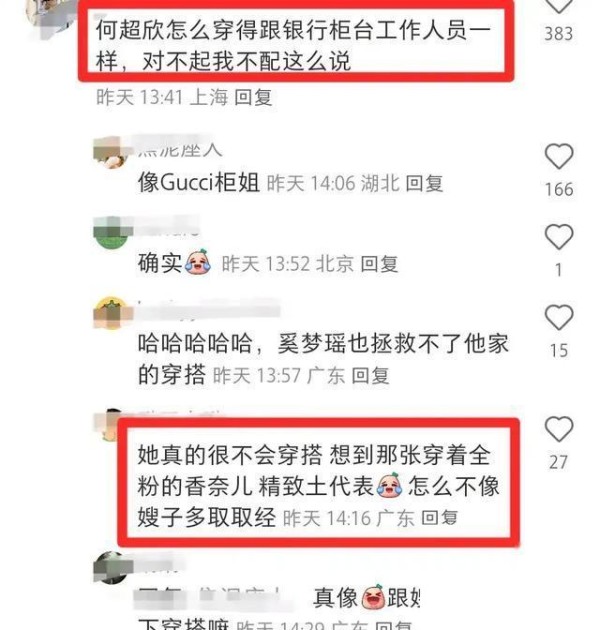Tap 回复 on the 北京 13:52 comment
600x630 pixels.
pos(379,264)
